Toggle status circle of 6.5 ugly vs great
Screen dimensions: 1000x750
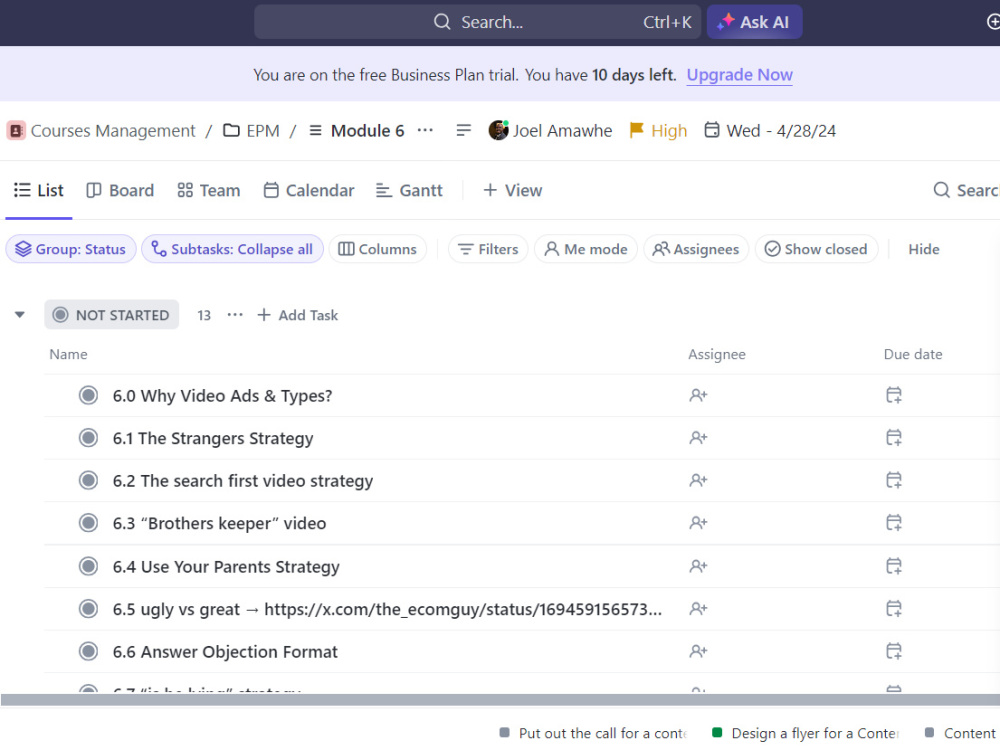coord(88,609)
